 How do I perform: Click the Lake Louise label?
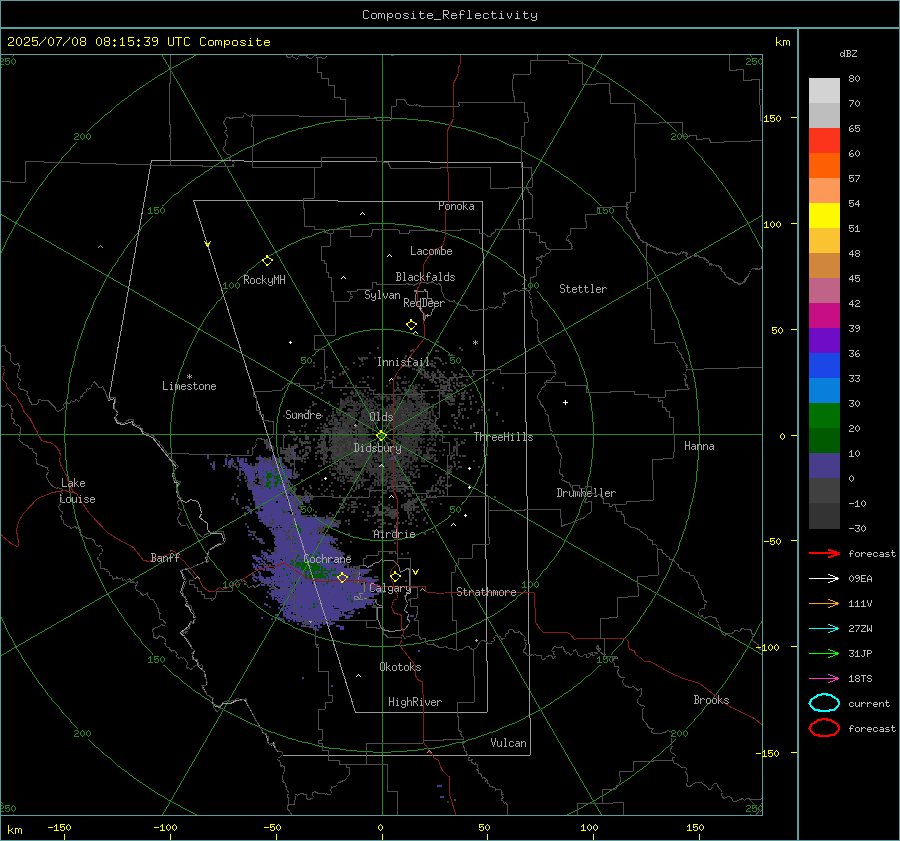pos(77,491)
